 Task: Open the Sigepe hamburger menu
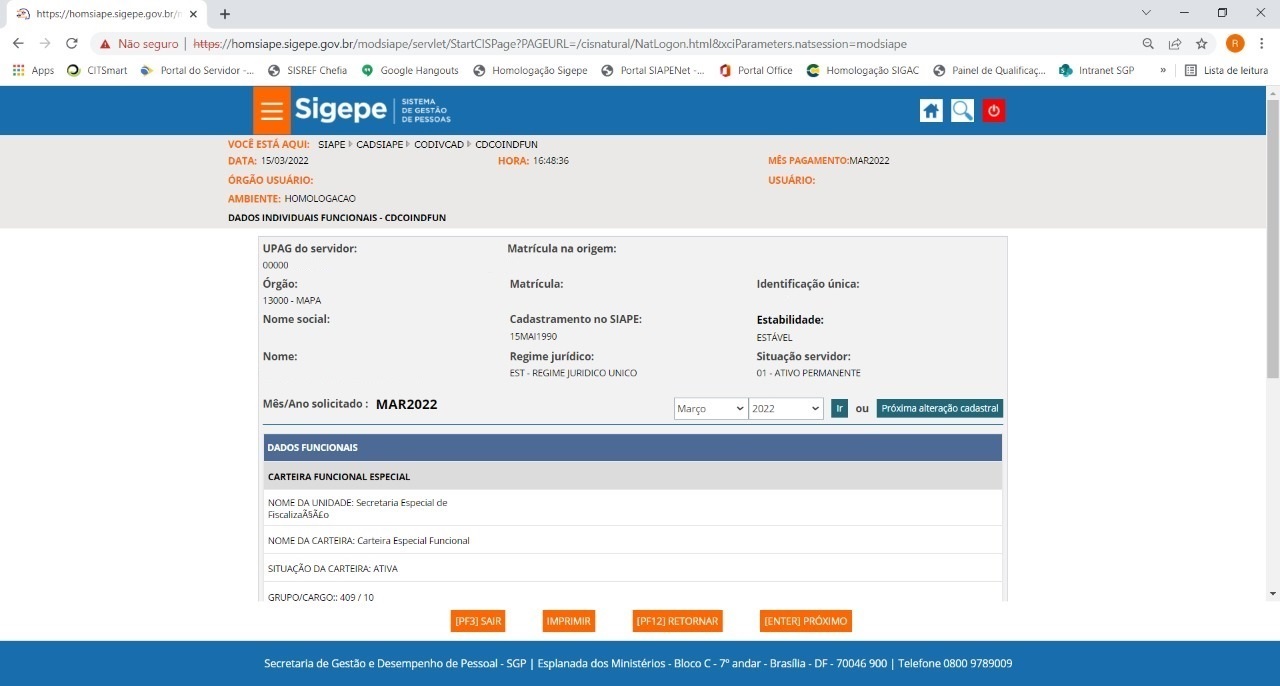(x=271, y=111)
